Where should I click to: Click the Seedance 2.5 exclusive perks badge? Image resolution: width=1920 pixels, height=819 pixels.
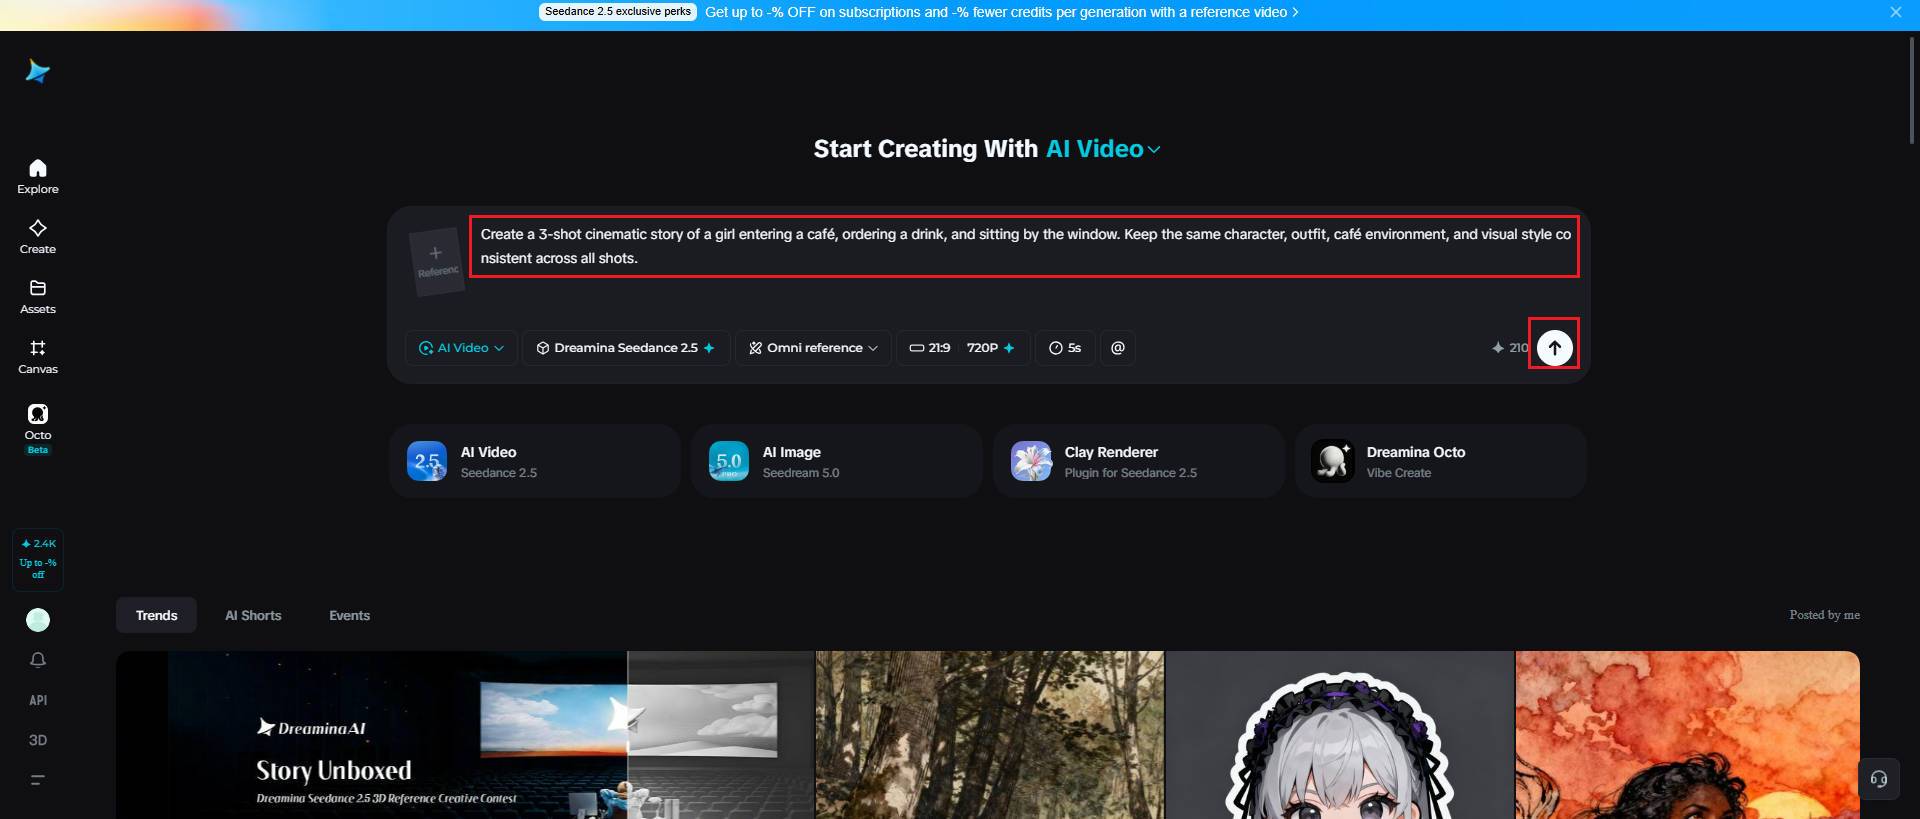coord(618,12)
